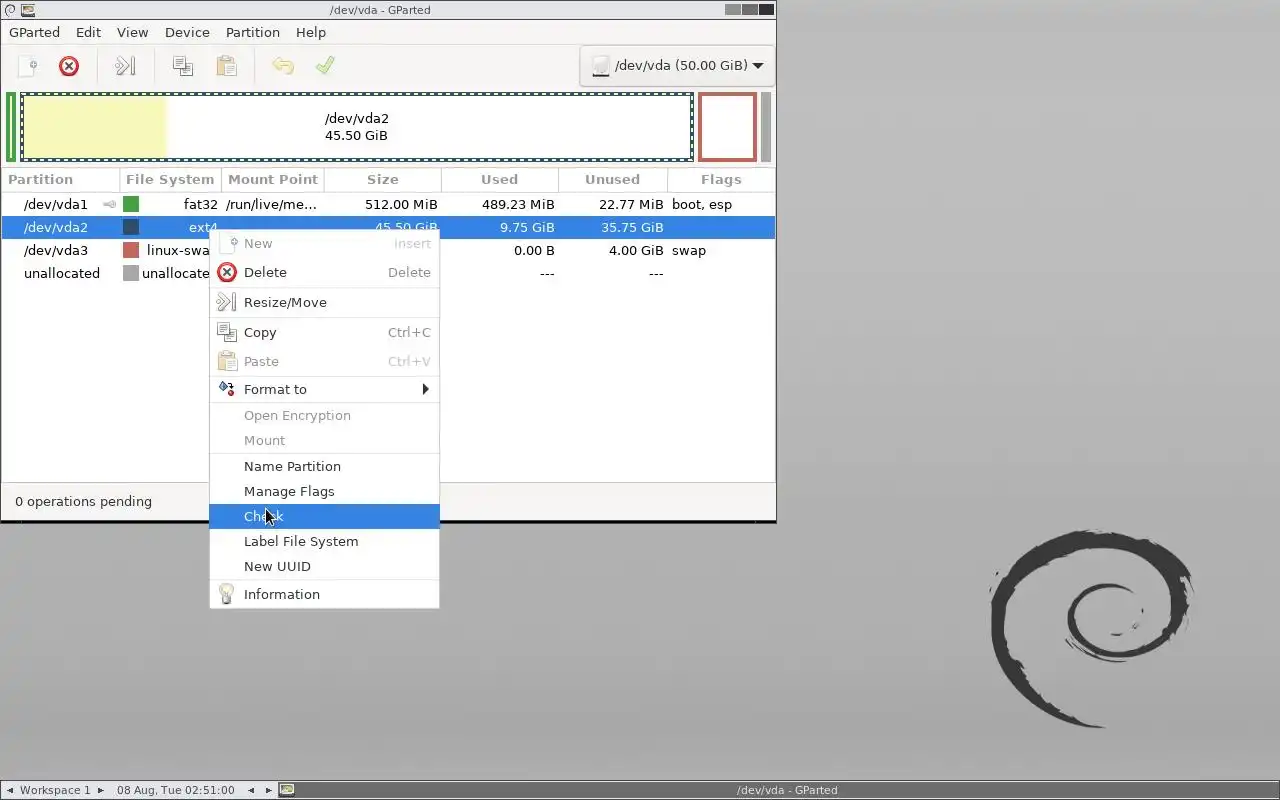Choose Copy in the context menu
Screen dimensions: 1280x800
pyautogui.click(x=324, y=332)
